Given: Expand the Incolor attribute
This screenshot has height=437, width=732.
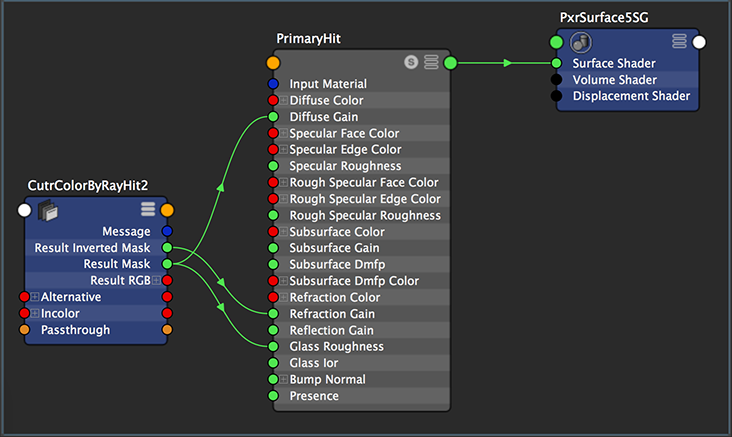Looking at the screenshot, I should (35, 313).
